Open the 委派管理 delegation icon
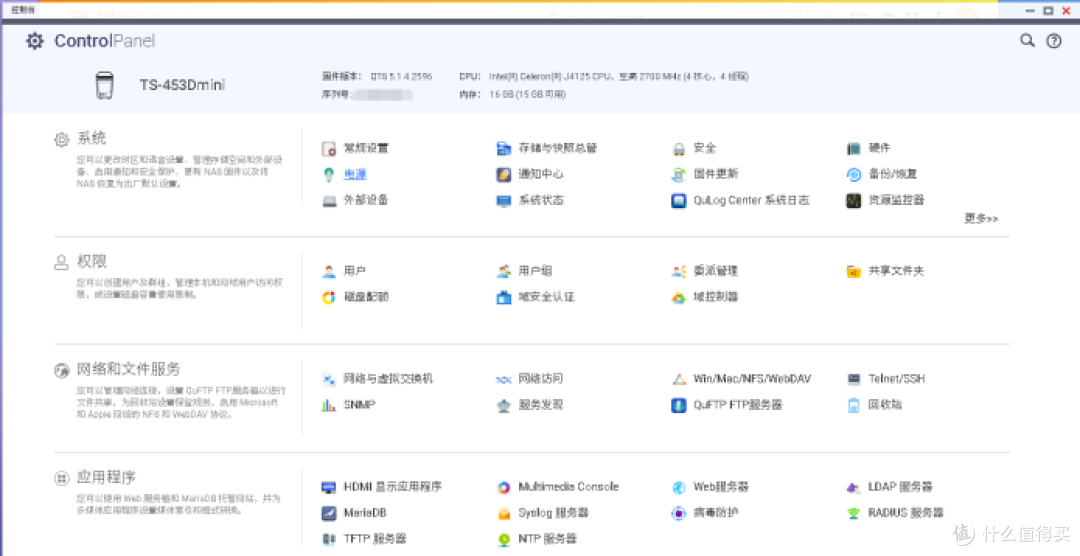Image resolution: width=1080 pixels, height=556 pixels. point(678,271)
